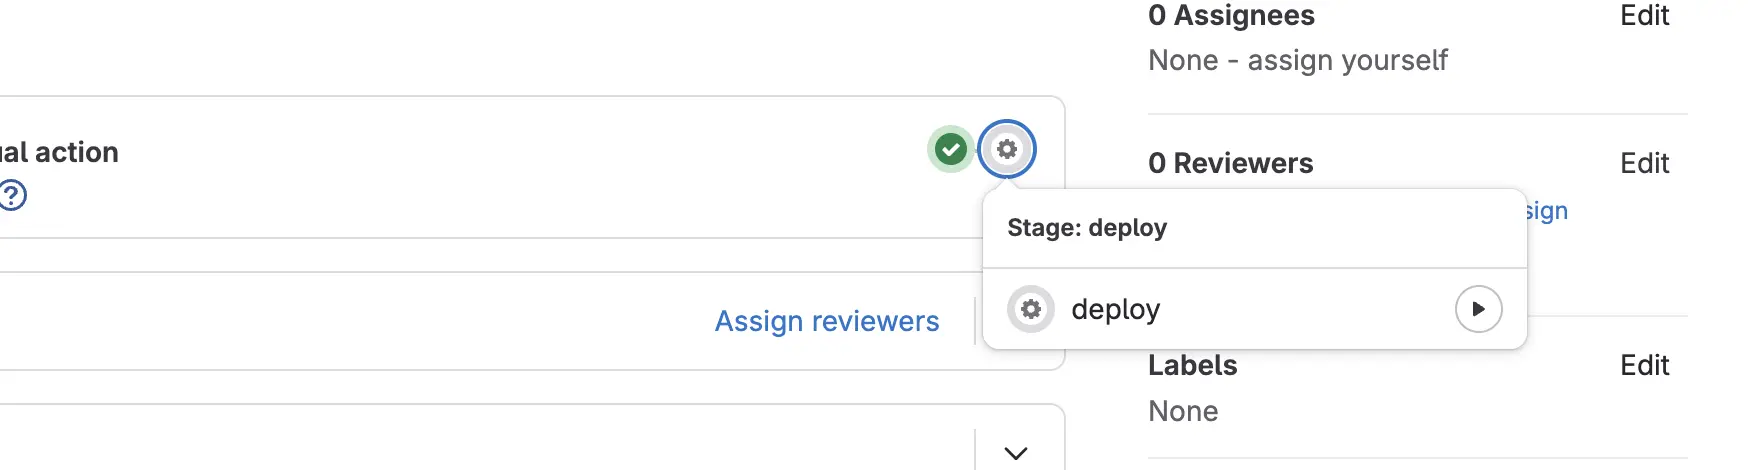Toggle the deploy stage gear icon

1007,150
